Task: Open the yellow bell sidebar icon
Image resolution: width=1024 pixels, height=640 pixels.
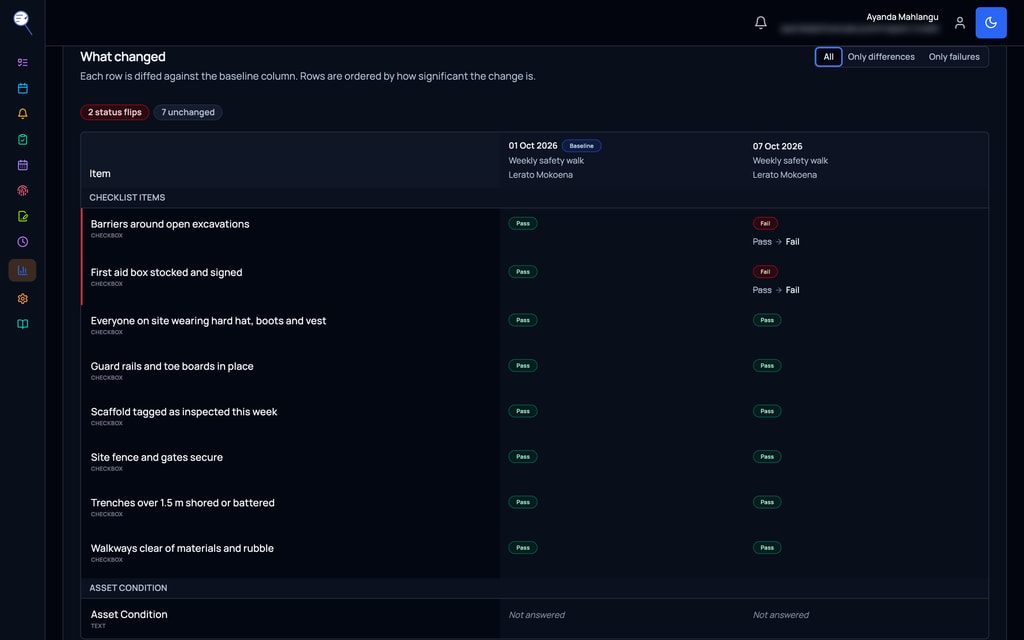Action: pos(22,114)
